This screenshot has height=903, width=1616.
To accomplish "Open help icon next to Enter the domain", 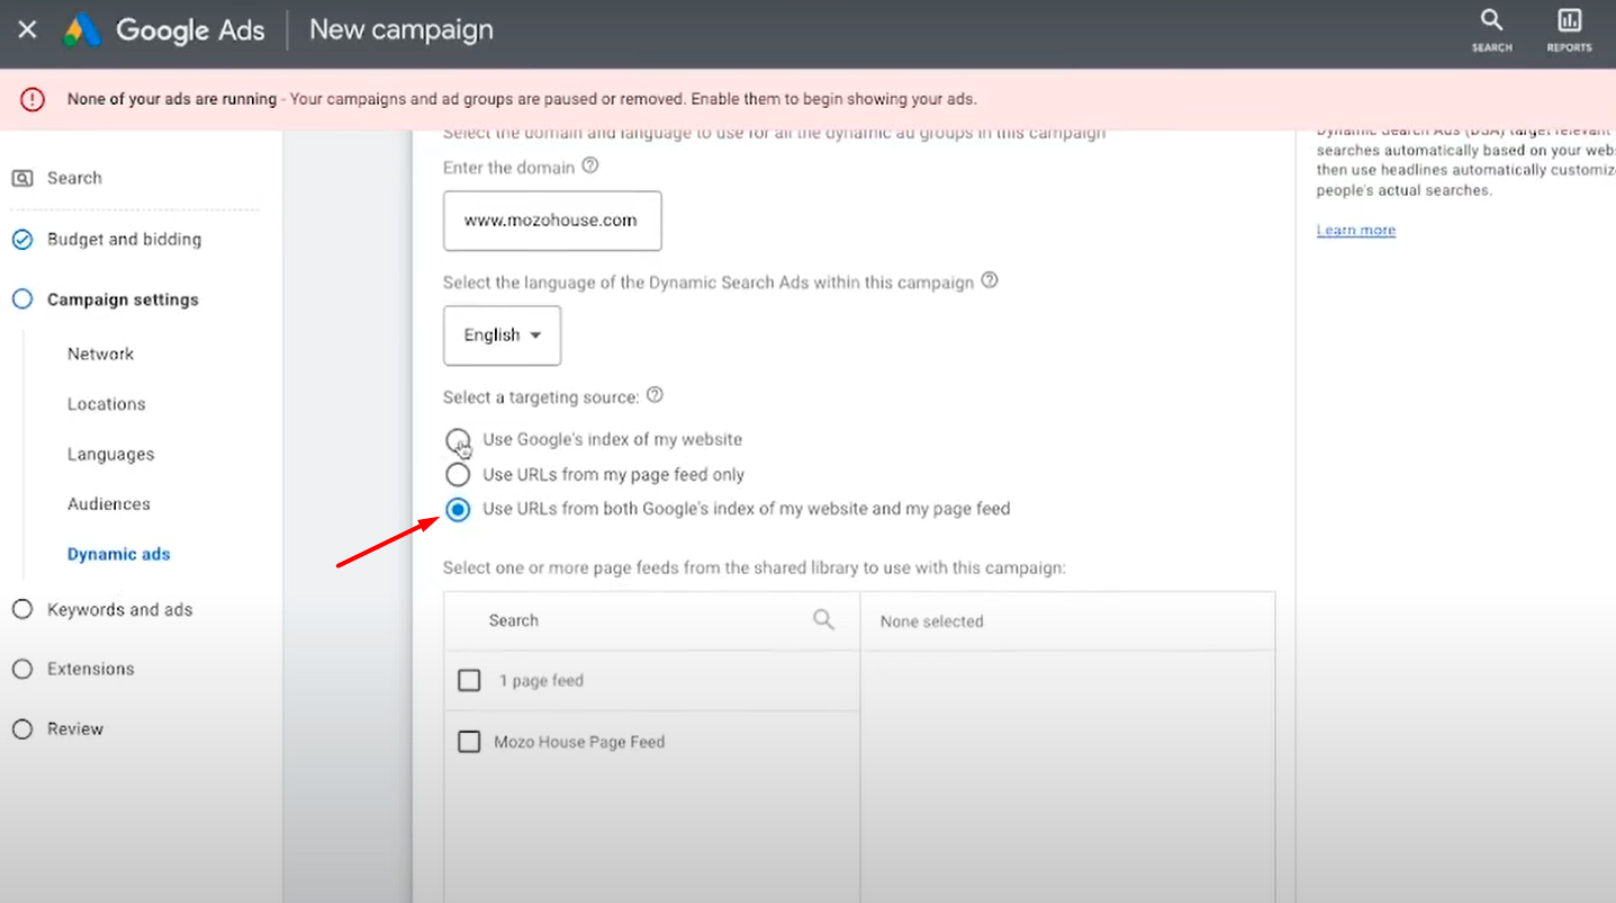I will [590, 166].
